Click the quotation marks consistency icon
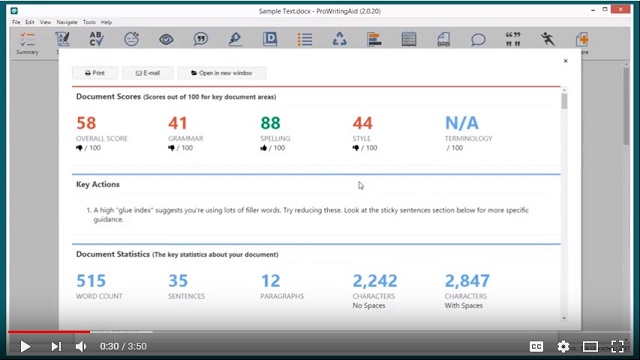This screenshot has height=360, width=640. (x=513, y=39)
